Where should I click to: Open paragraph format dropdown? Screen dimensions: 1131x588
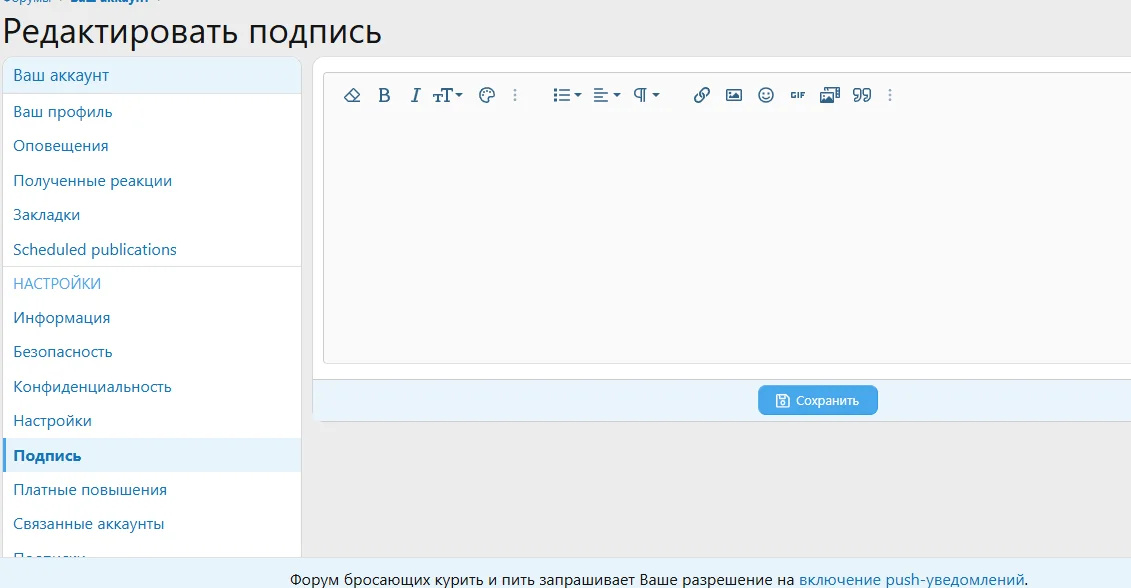646,95
